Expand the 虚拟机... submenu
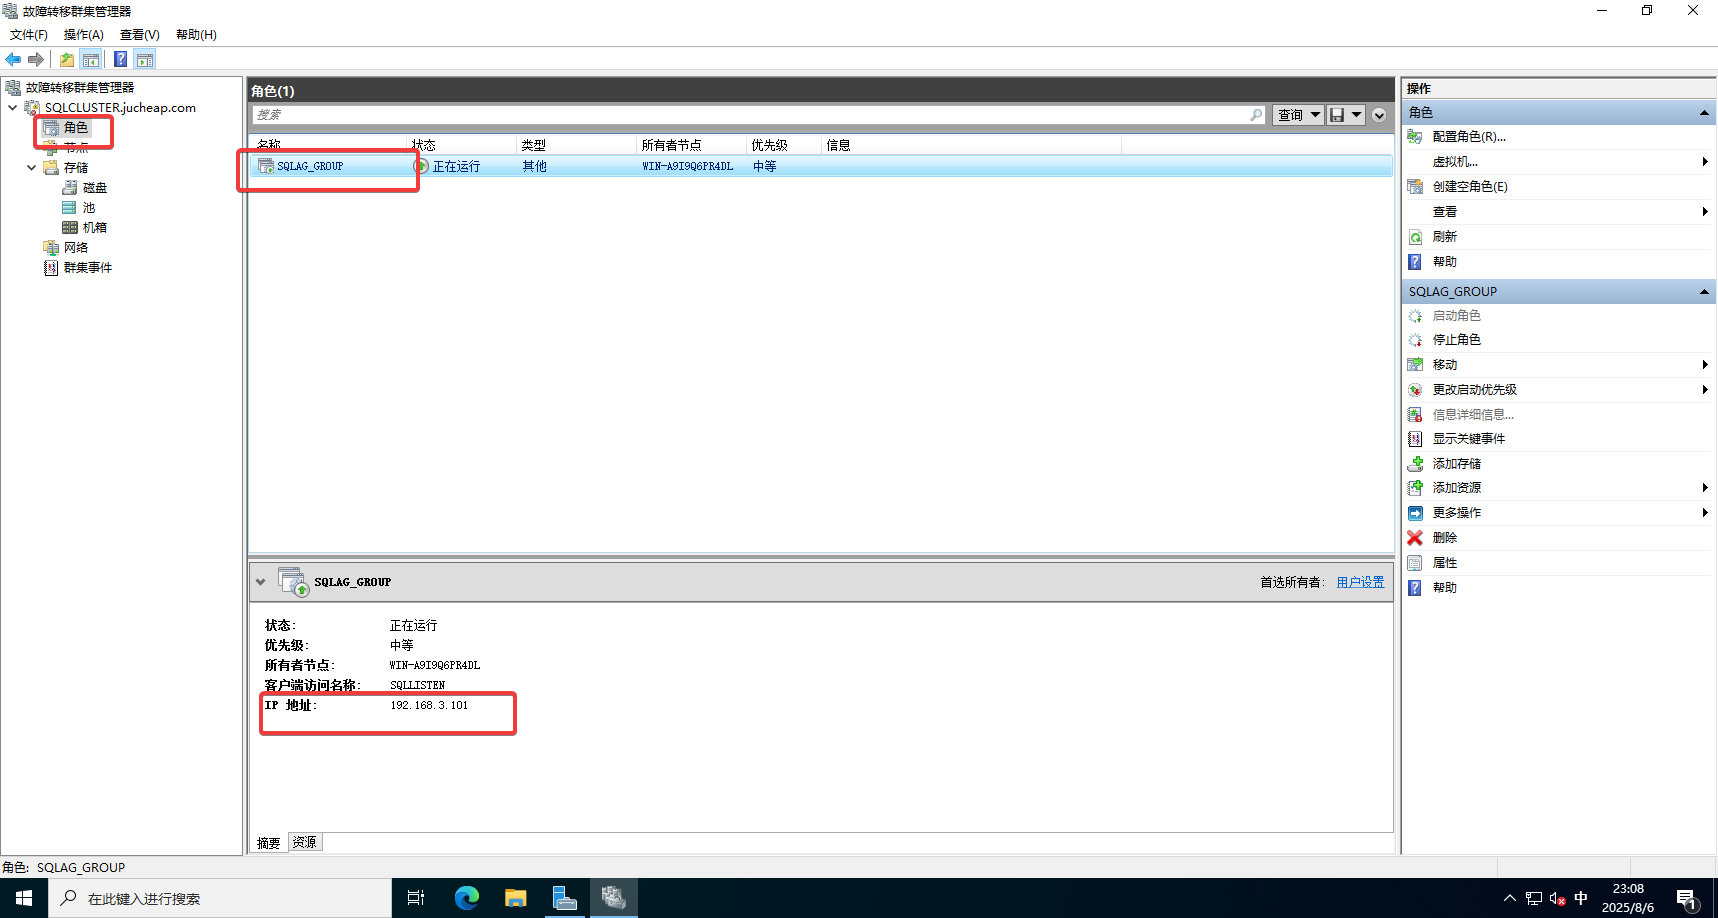Image resolution: width=1718 pixels, height=918 pixels. (1559, 162)
